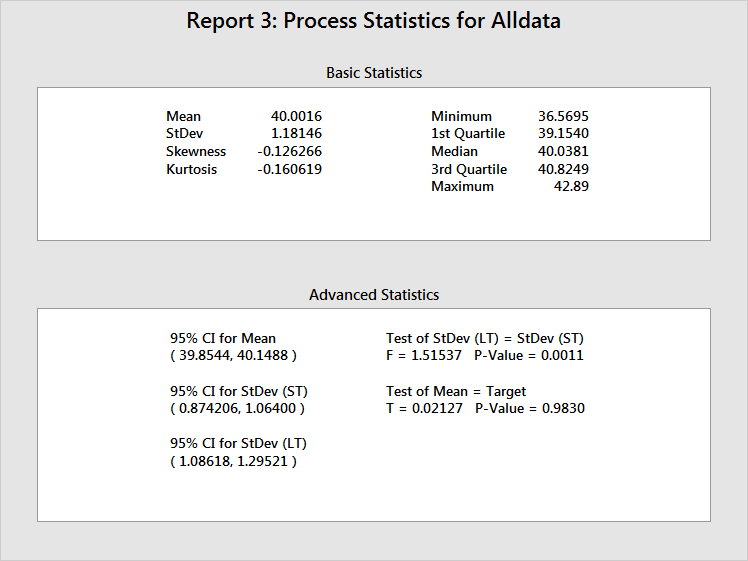The width and height of the screenshot is (748, 561).
Task: Click 'Test of StDev (LT) = StDev (ST)' text
Action: click(x=485, y=339)
